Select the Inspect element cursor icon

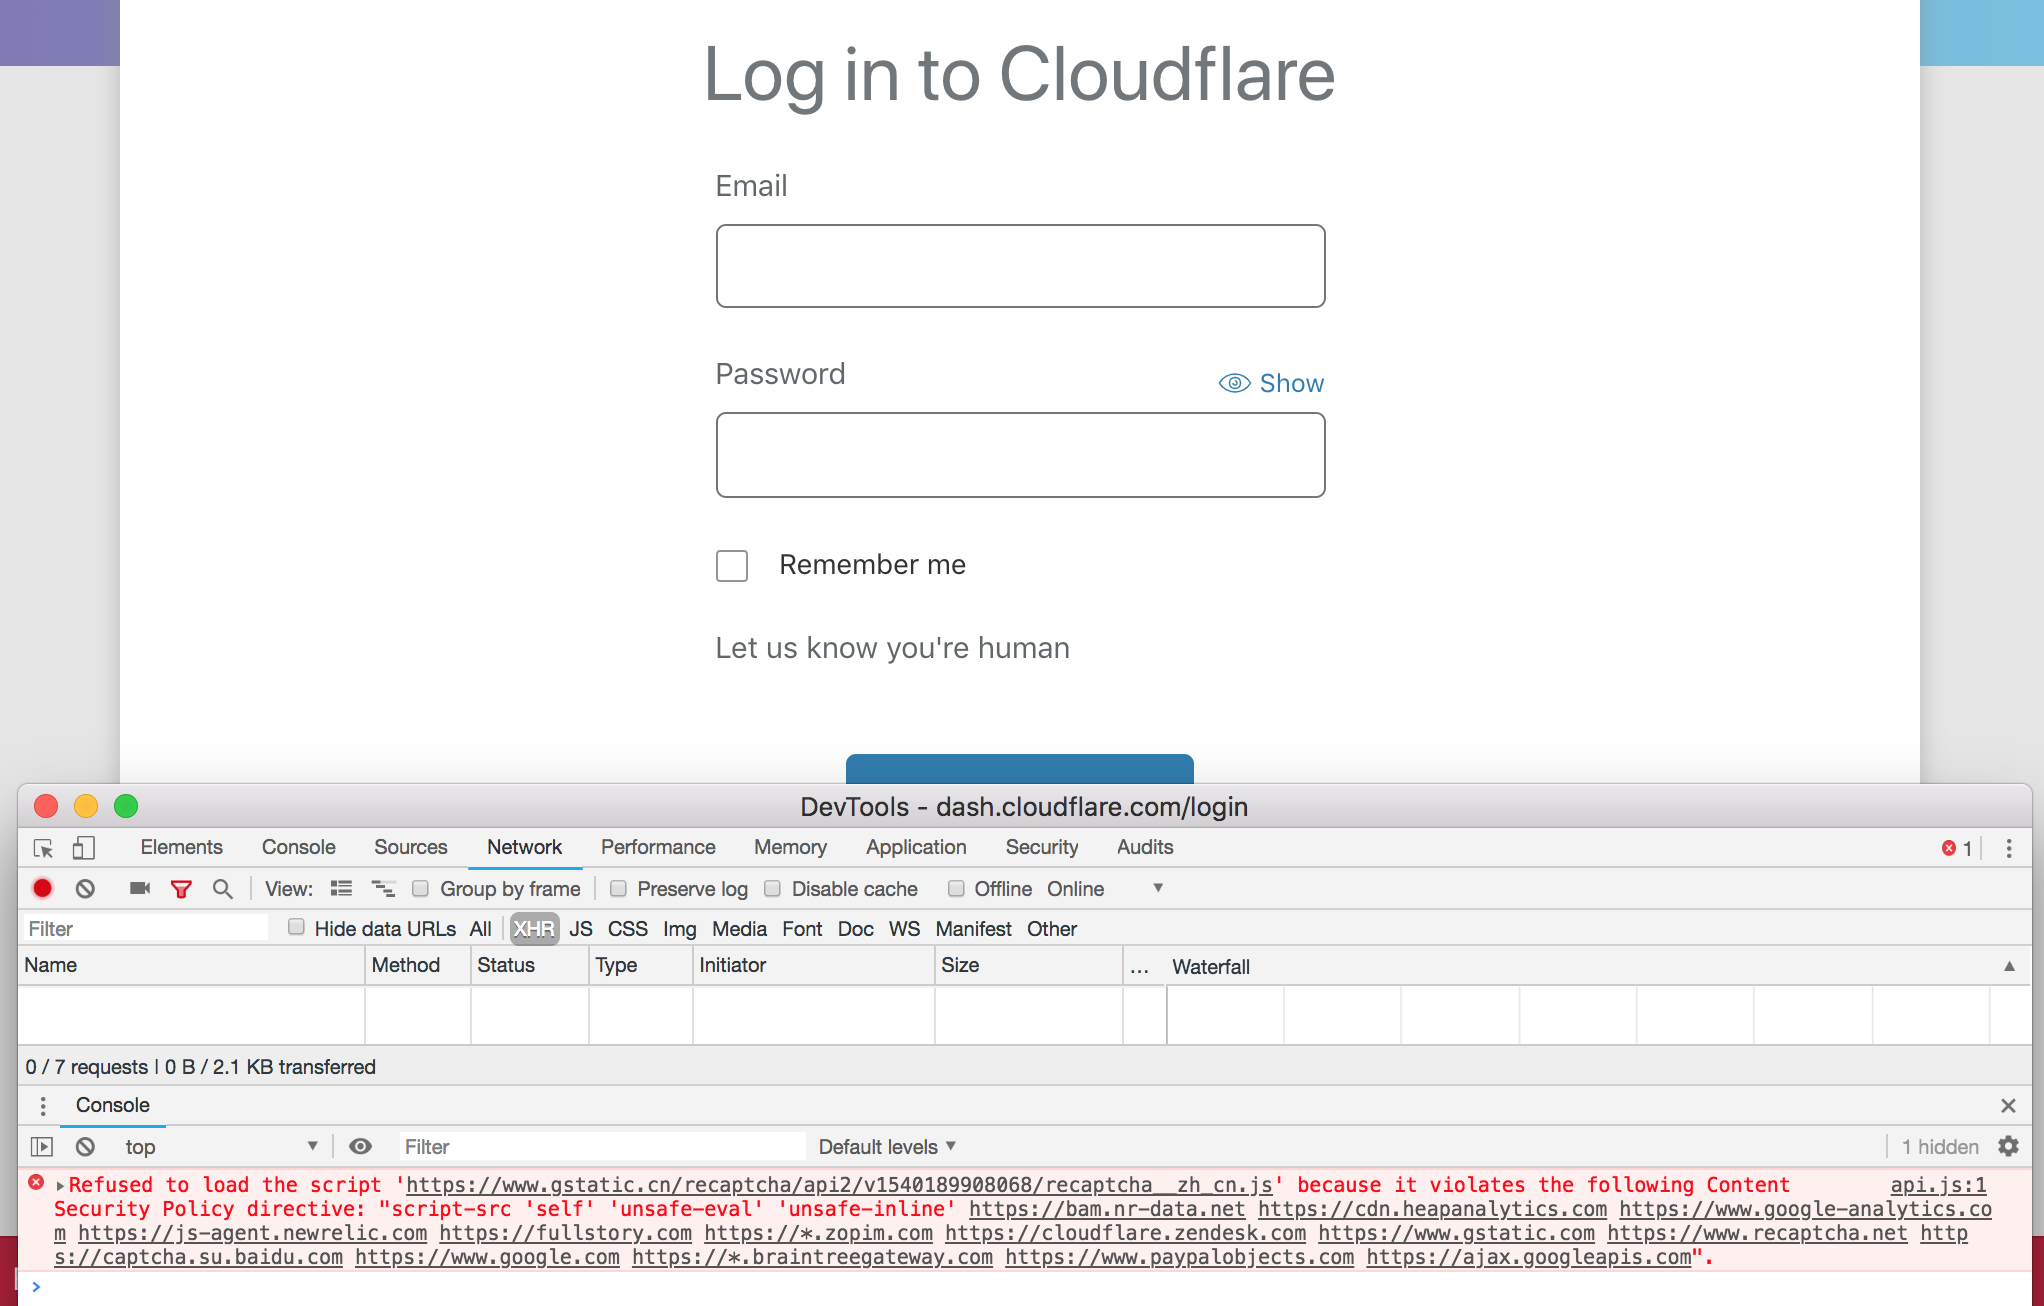42,847
